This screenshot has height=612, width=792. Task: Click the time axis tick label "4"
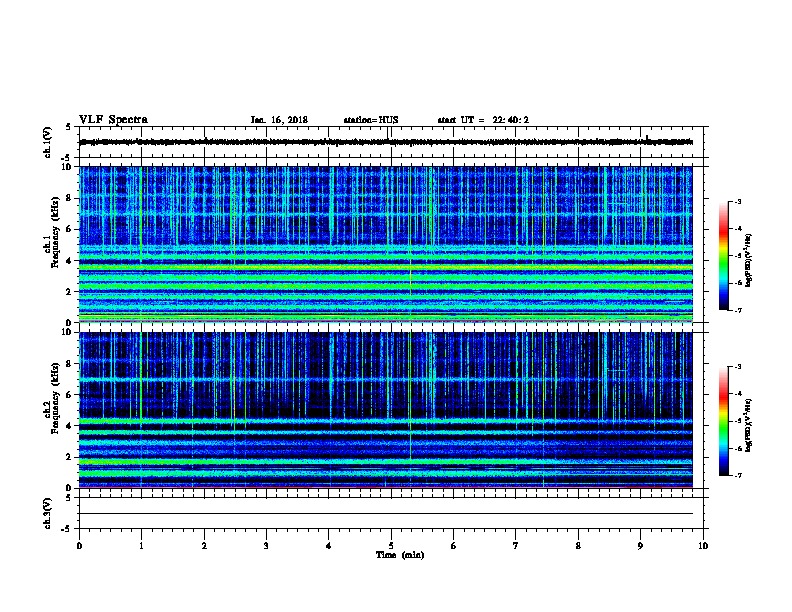[329, 546]
